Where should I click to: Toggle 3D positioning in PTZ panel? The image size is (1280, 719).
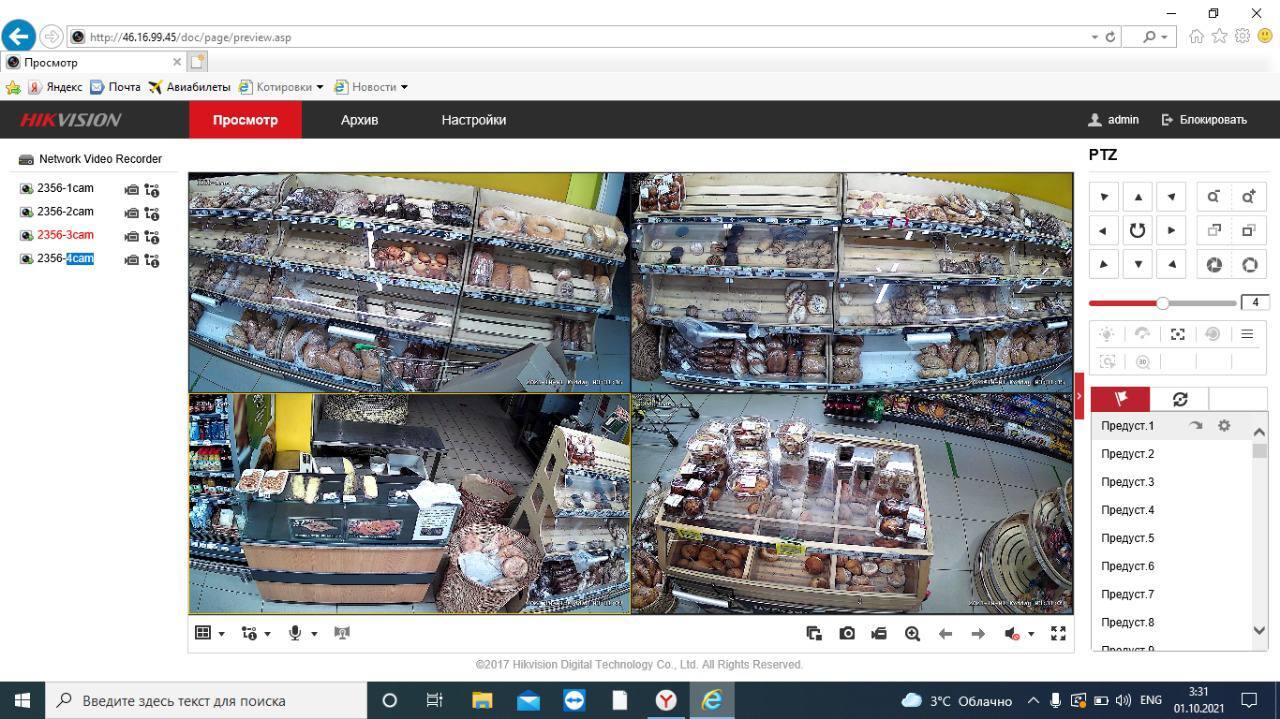(x=1142, y=362)
